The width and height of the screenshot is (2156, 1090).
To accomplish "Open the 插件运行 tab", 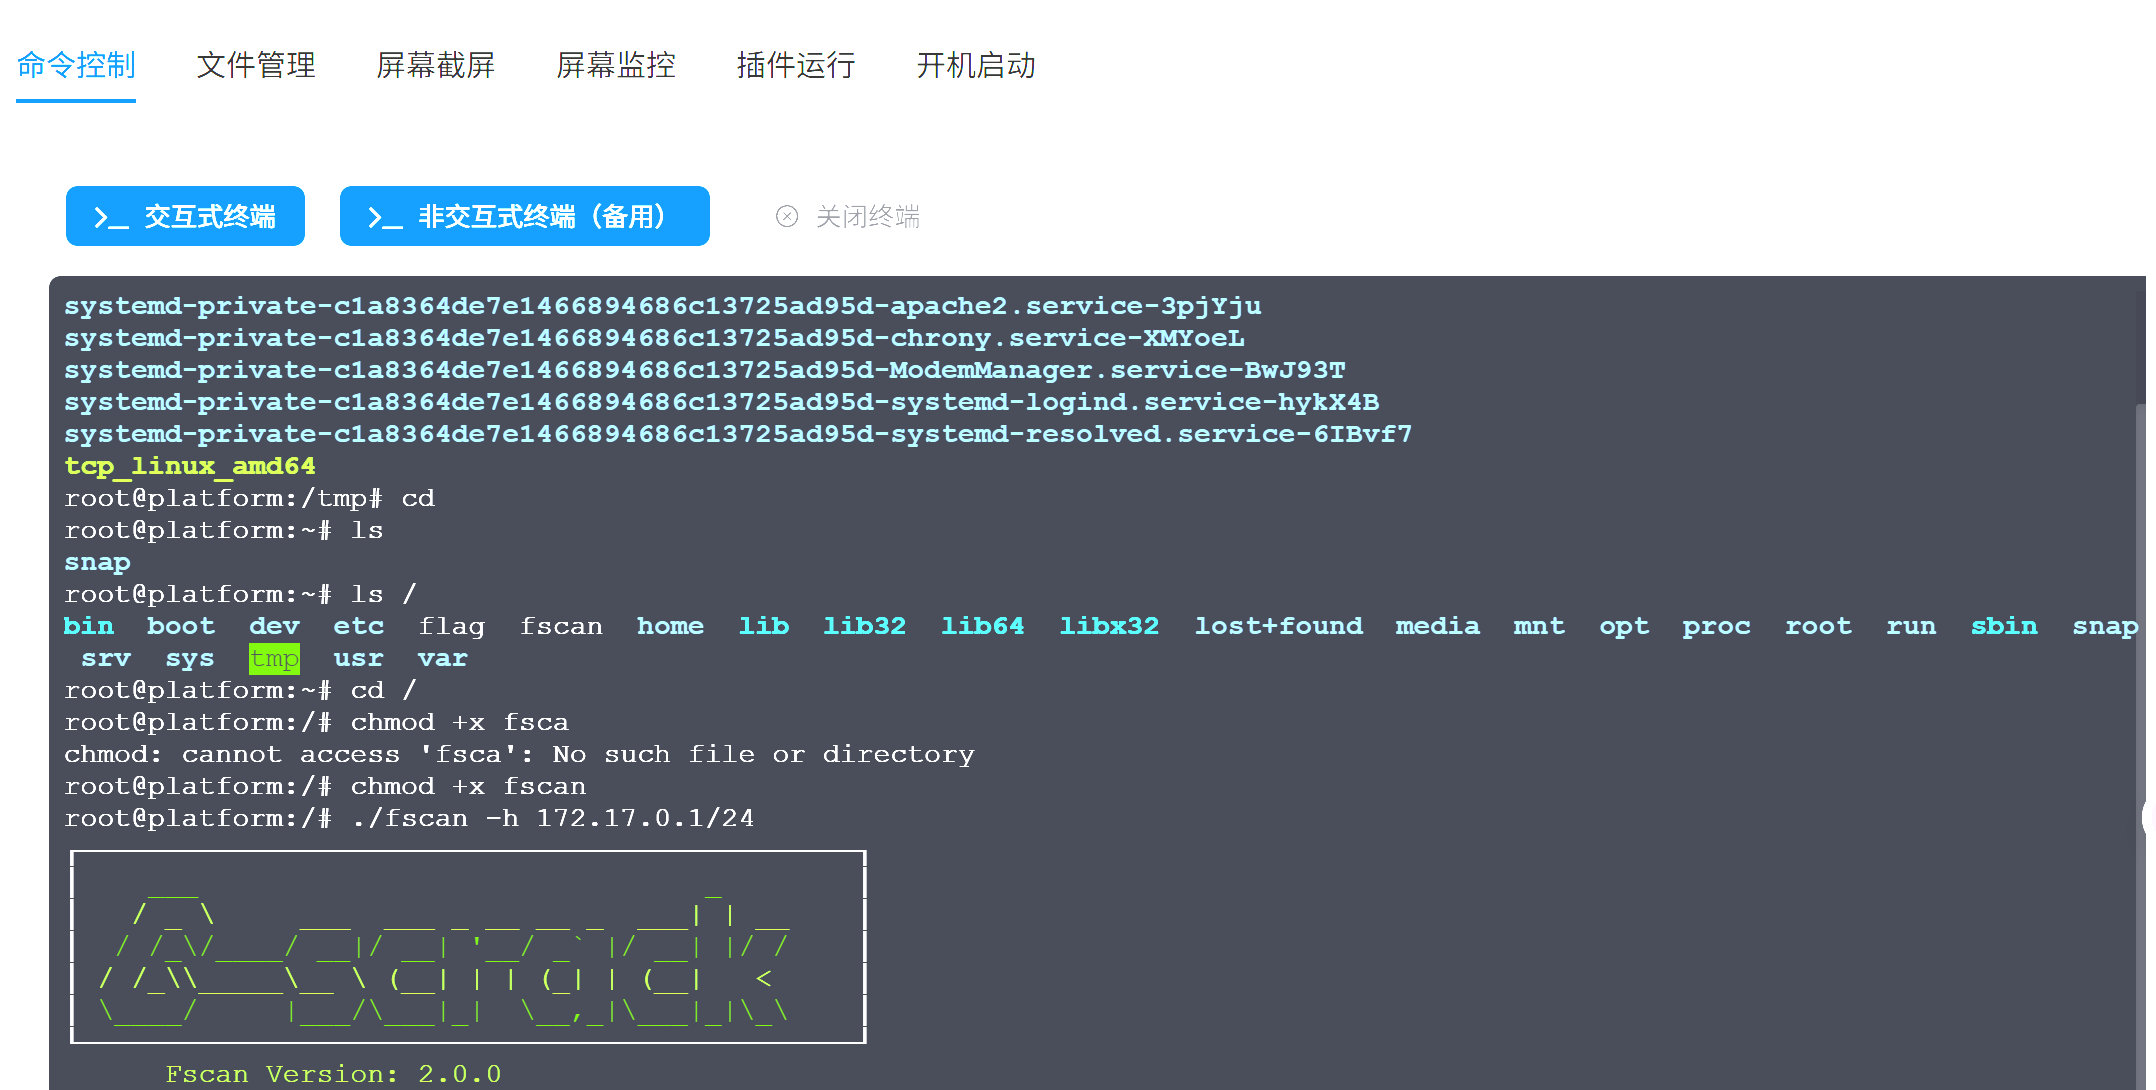I will coord(796,65).
